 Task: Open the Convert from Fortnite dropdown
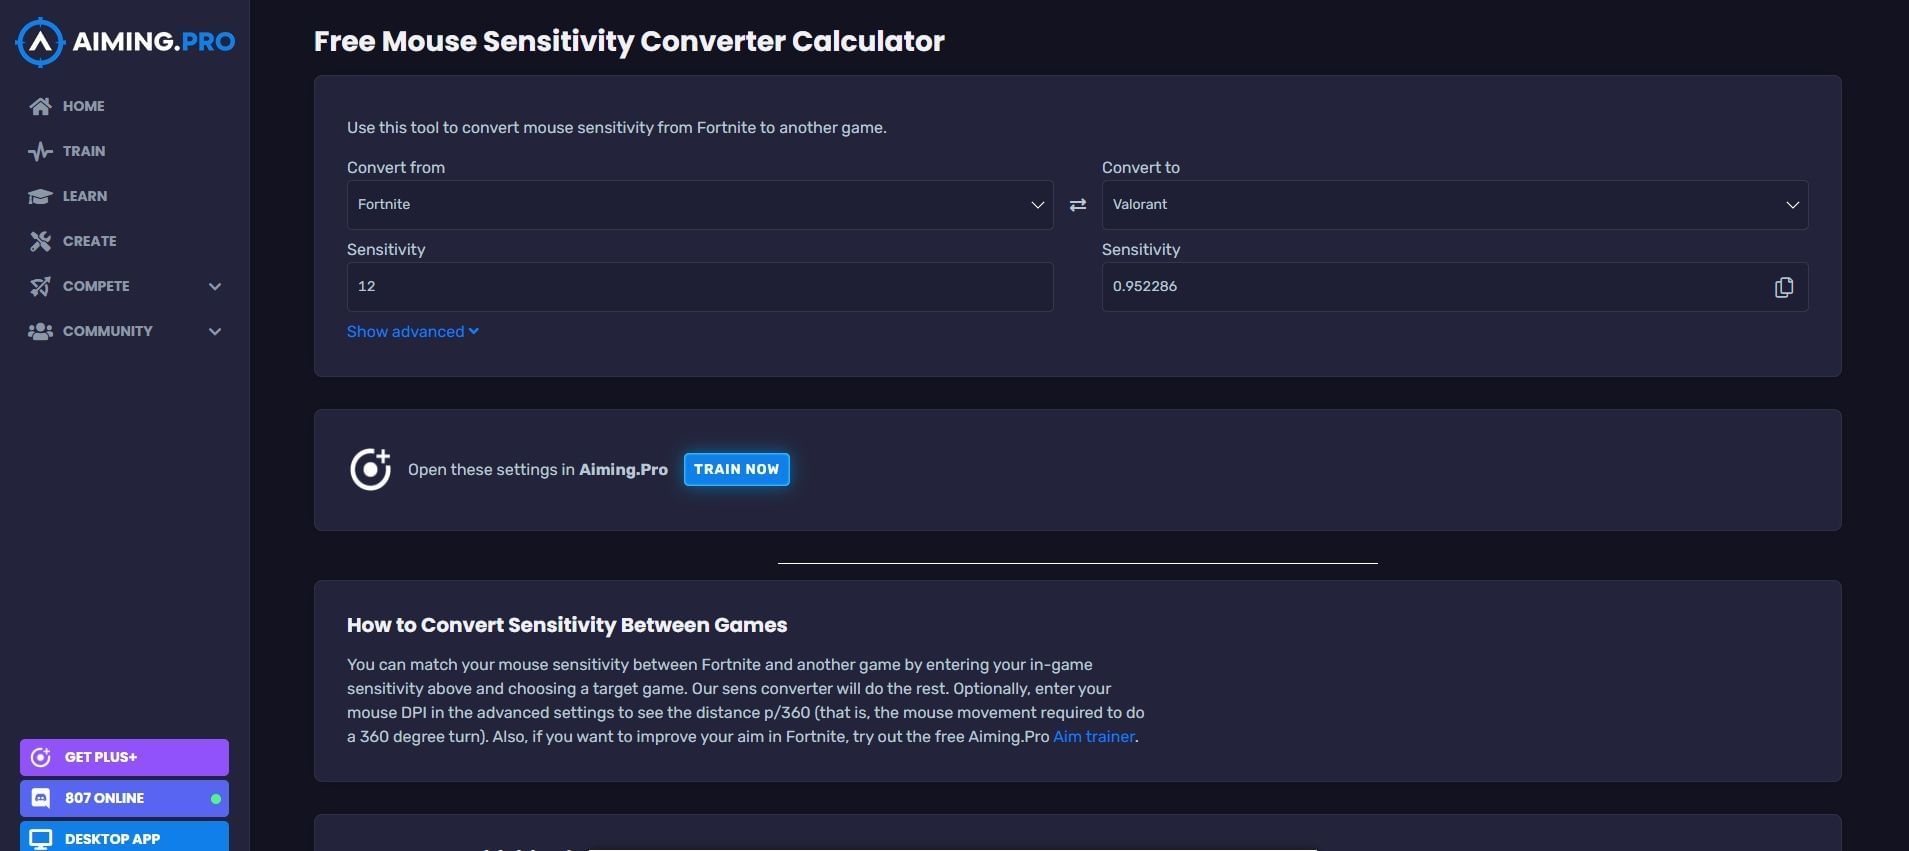699,205
